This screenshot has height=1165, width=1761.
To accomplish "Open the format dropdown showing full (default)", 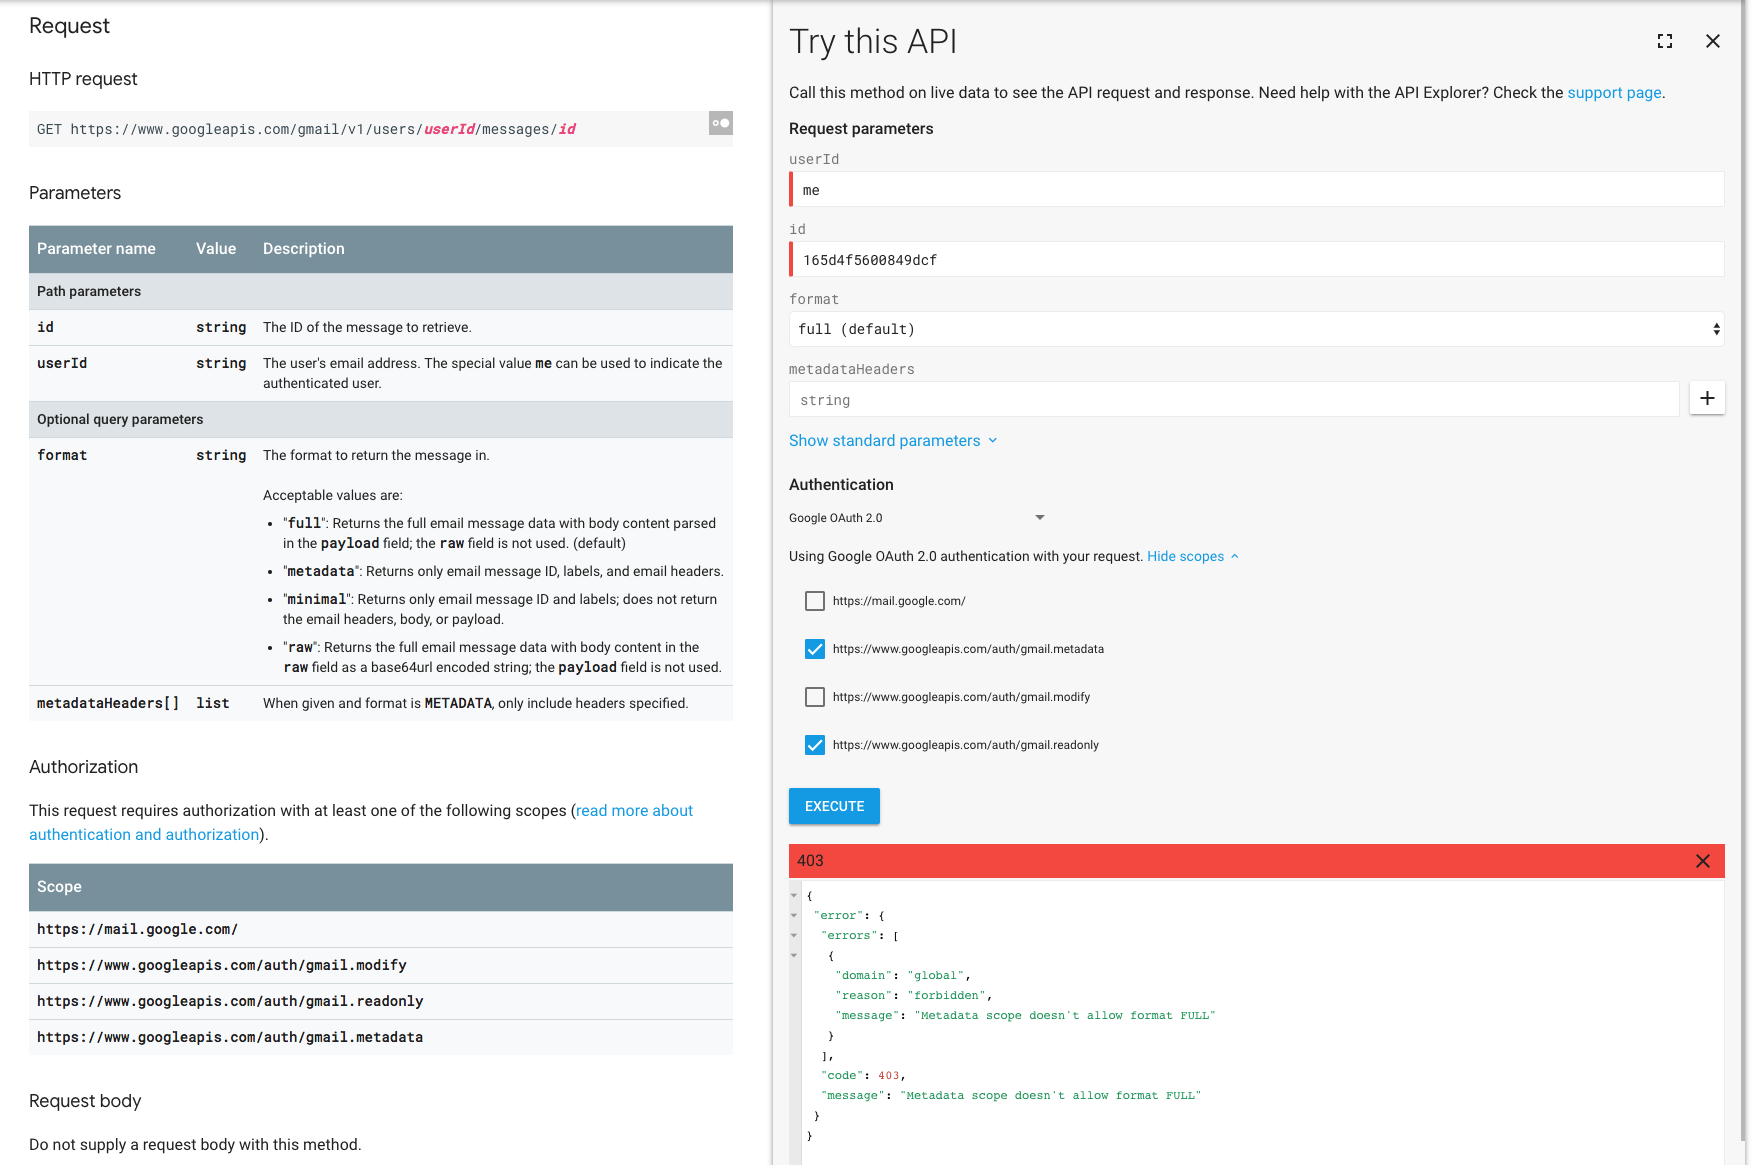I will click(1256, 329).
